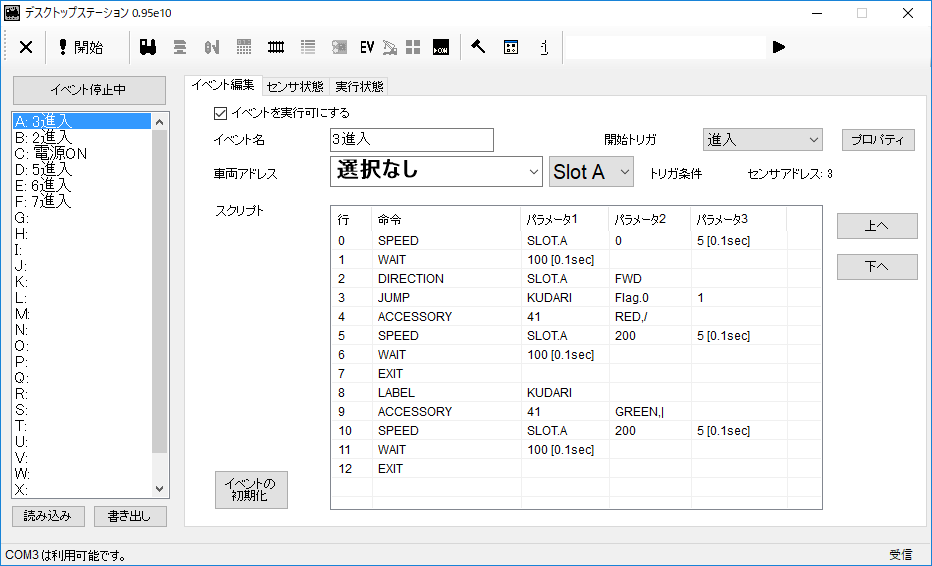Select event 'C: 電源ON' in list
The width and height of the screenshot is (932, 566).
(82, 154)
